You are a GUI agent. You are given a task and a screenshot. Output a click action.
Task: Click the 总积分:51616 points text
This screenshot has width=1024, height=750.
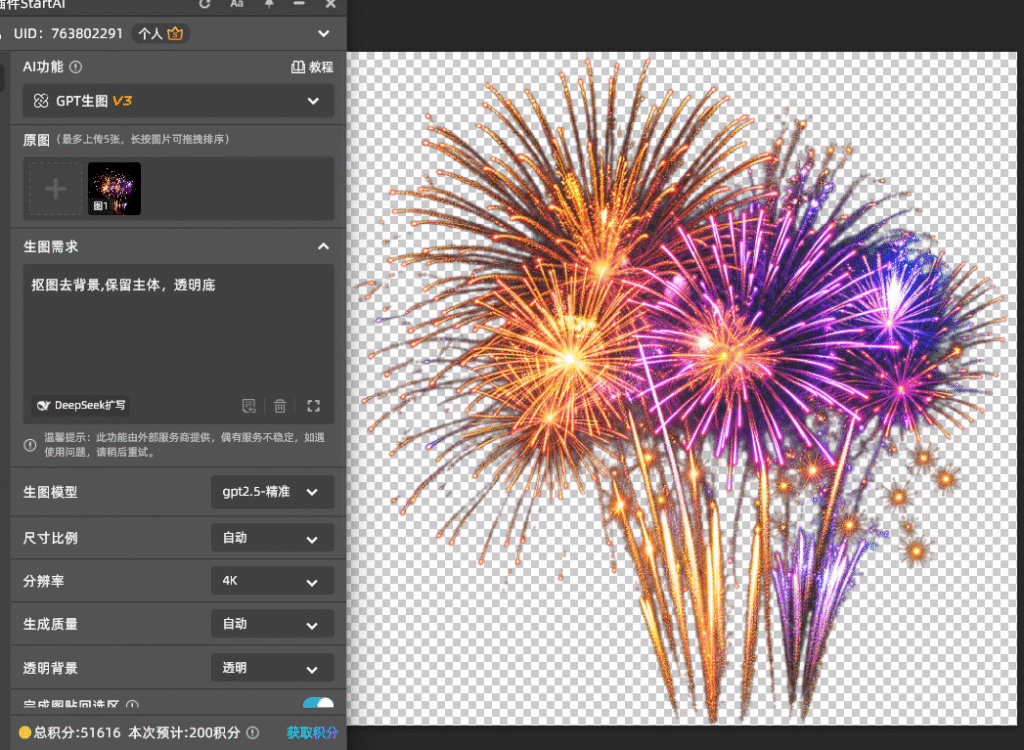(77, 732)
